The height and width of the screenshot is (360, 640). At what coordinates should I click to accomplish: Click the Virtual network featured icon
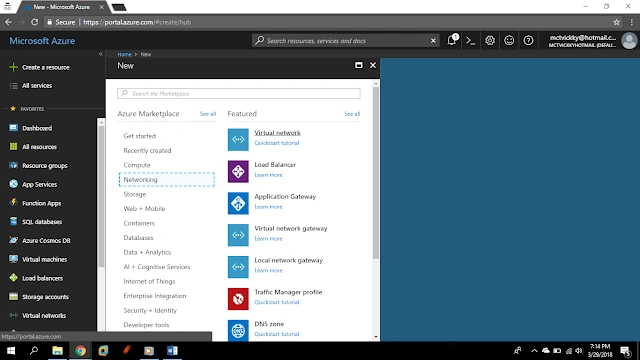[x=238, y=140]
